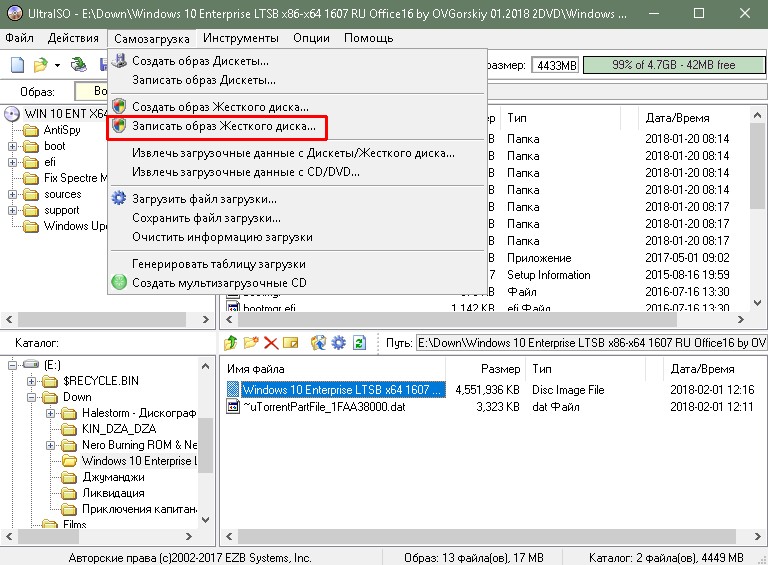Open the Файл menu
The width and height of the screenshot is (768, 565).
(x=19, y=38)
